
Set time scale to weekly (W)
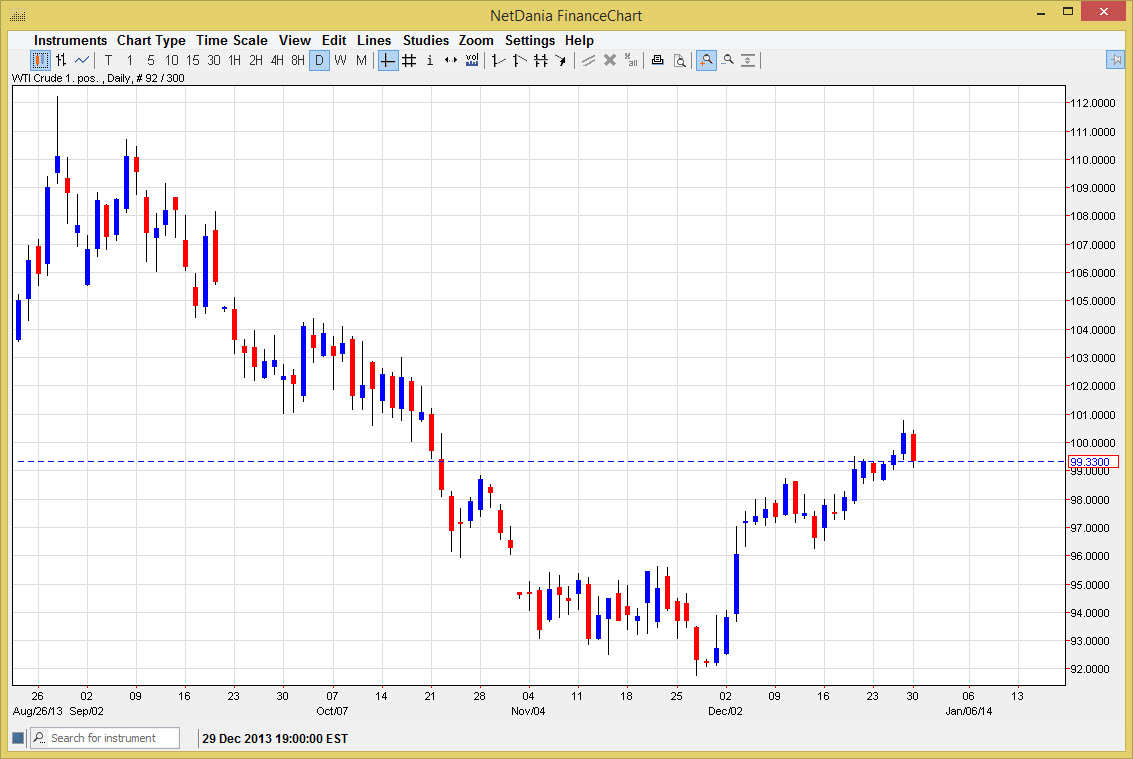[340, 60]
